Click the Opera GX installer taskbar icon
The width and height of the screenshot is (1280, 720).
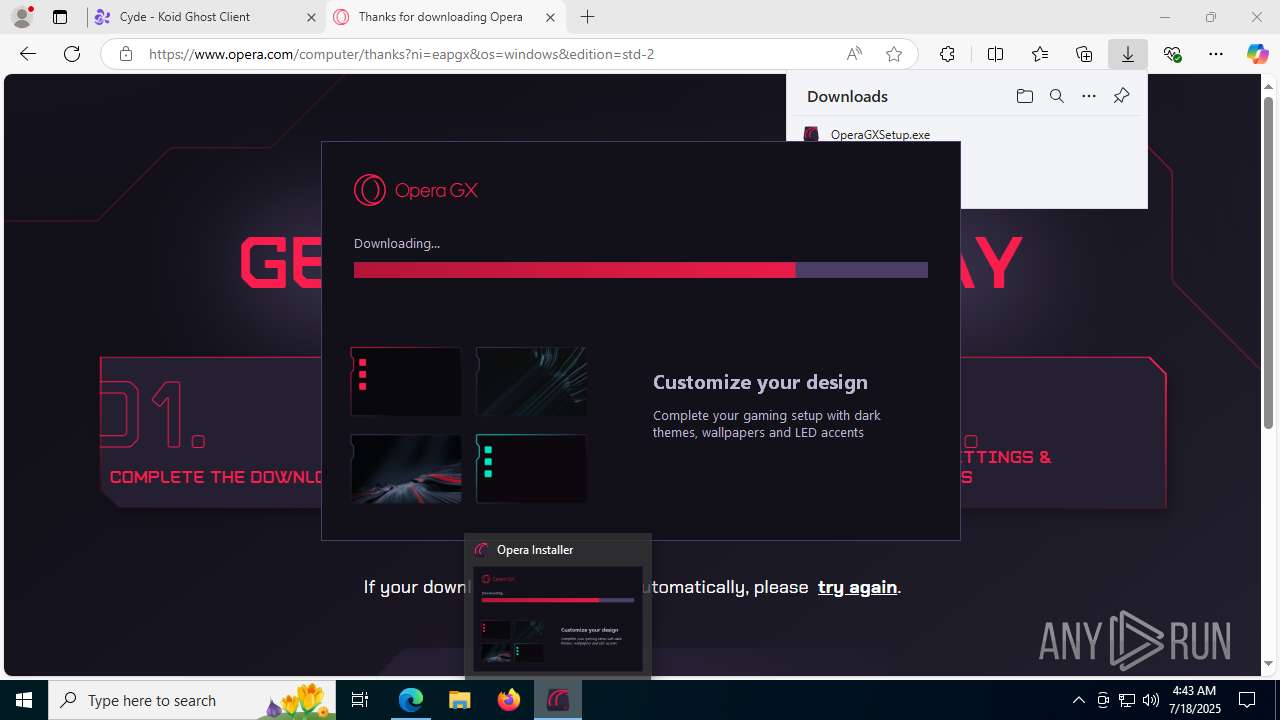558,700
